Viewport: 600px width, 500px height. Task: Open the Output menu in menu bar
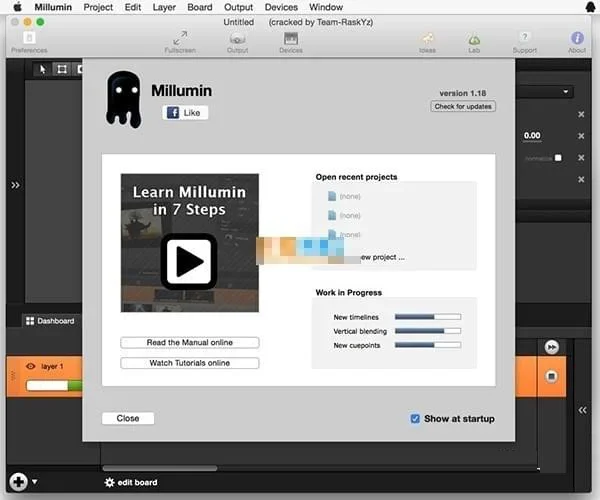pyautogui.click(x=238, y=7)
